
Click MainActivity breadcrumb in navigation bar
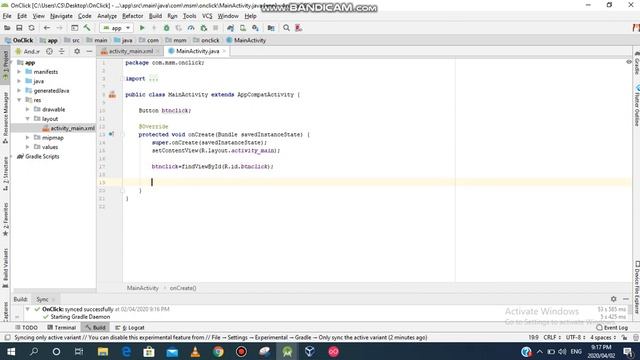point(246,40)
